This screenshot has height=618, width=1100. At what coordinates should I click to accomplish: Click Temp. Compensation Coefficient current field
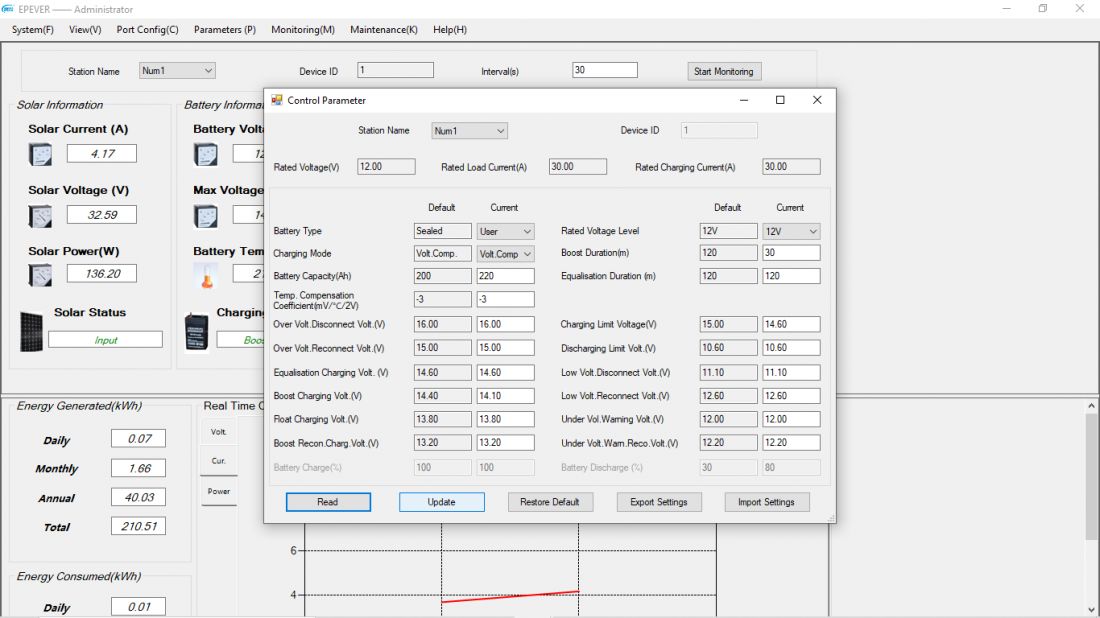[x=505, y=300]
